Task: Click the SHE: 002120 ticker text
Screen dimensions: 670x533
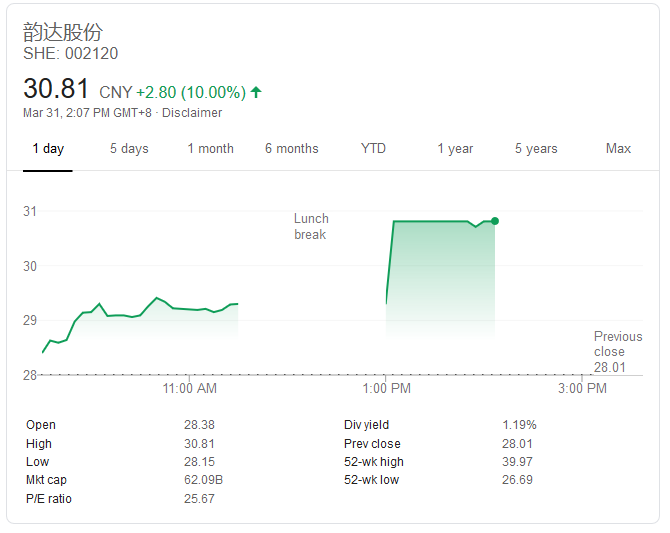Action: click(70, 53)
